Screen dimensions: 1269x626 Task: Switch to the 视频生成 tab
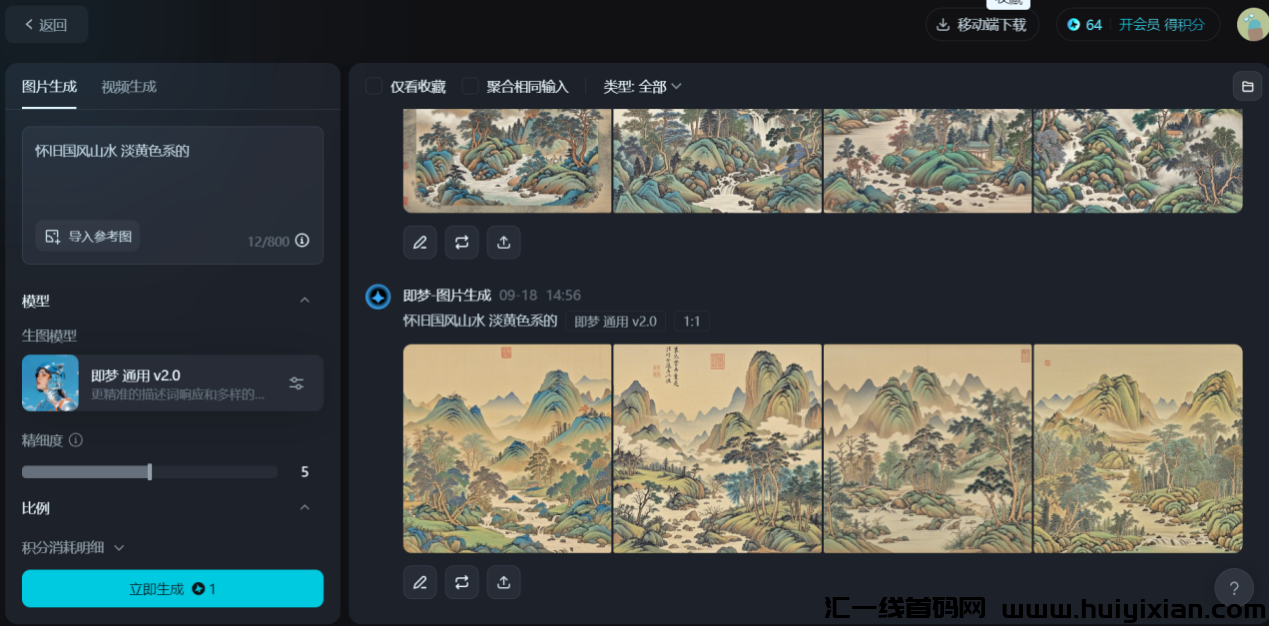click(x=127, y=86)
